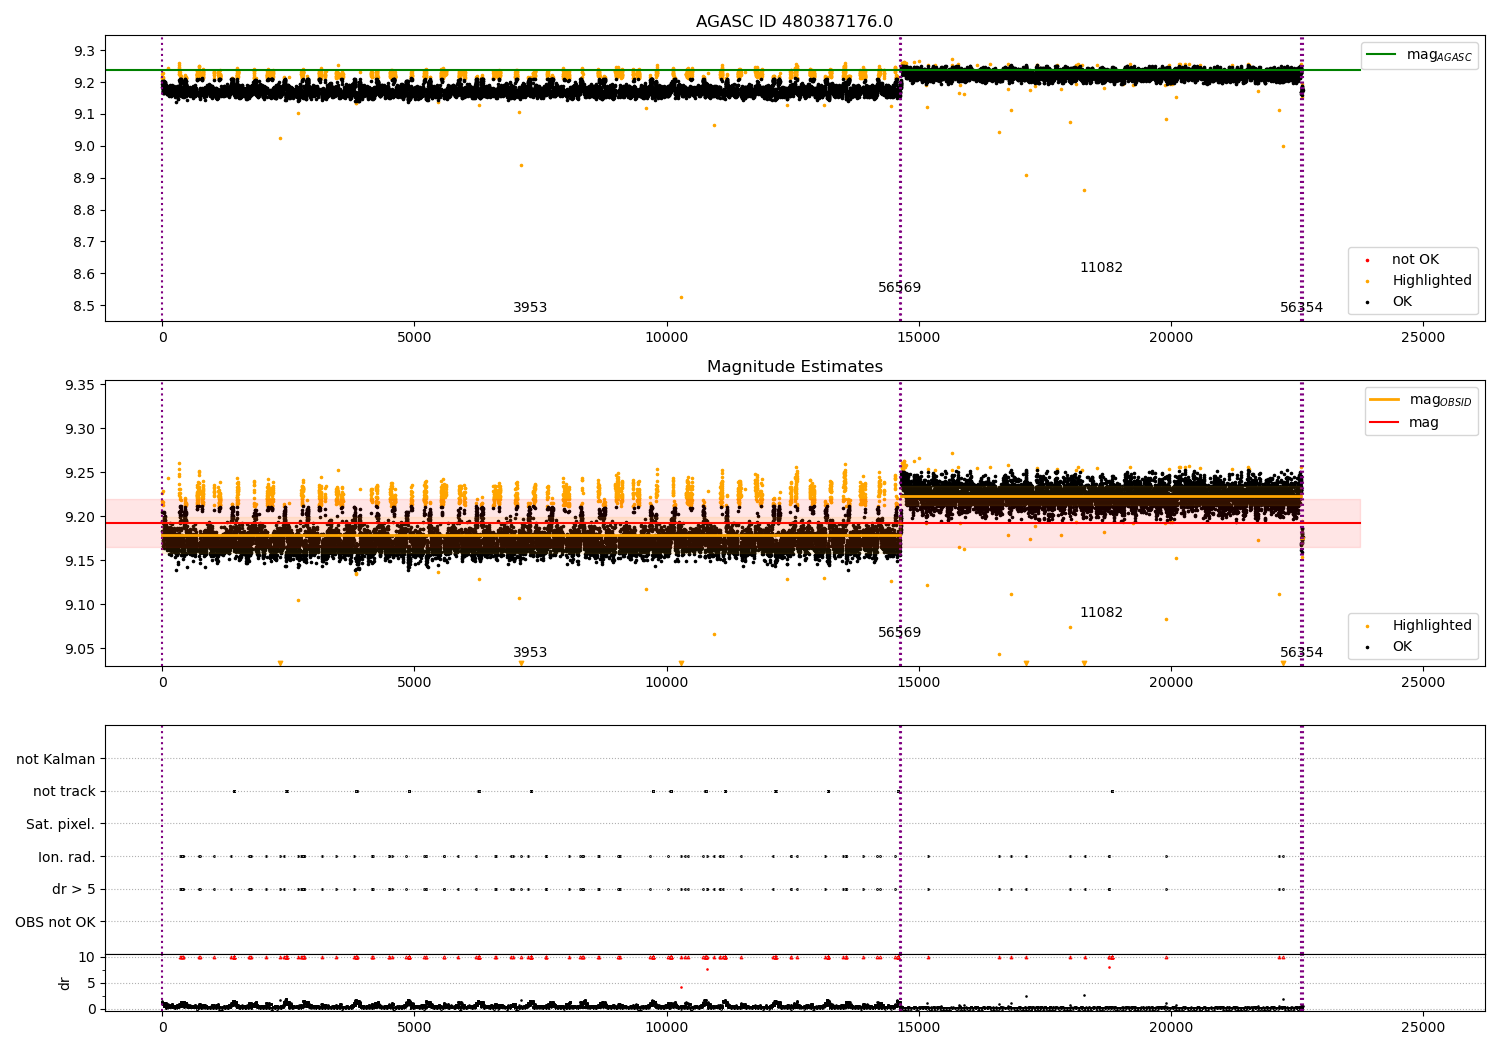Click the "dr" y-axis label
The image size is (1500, 1050).
65,983
